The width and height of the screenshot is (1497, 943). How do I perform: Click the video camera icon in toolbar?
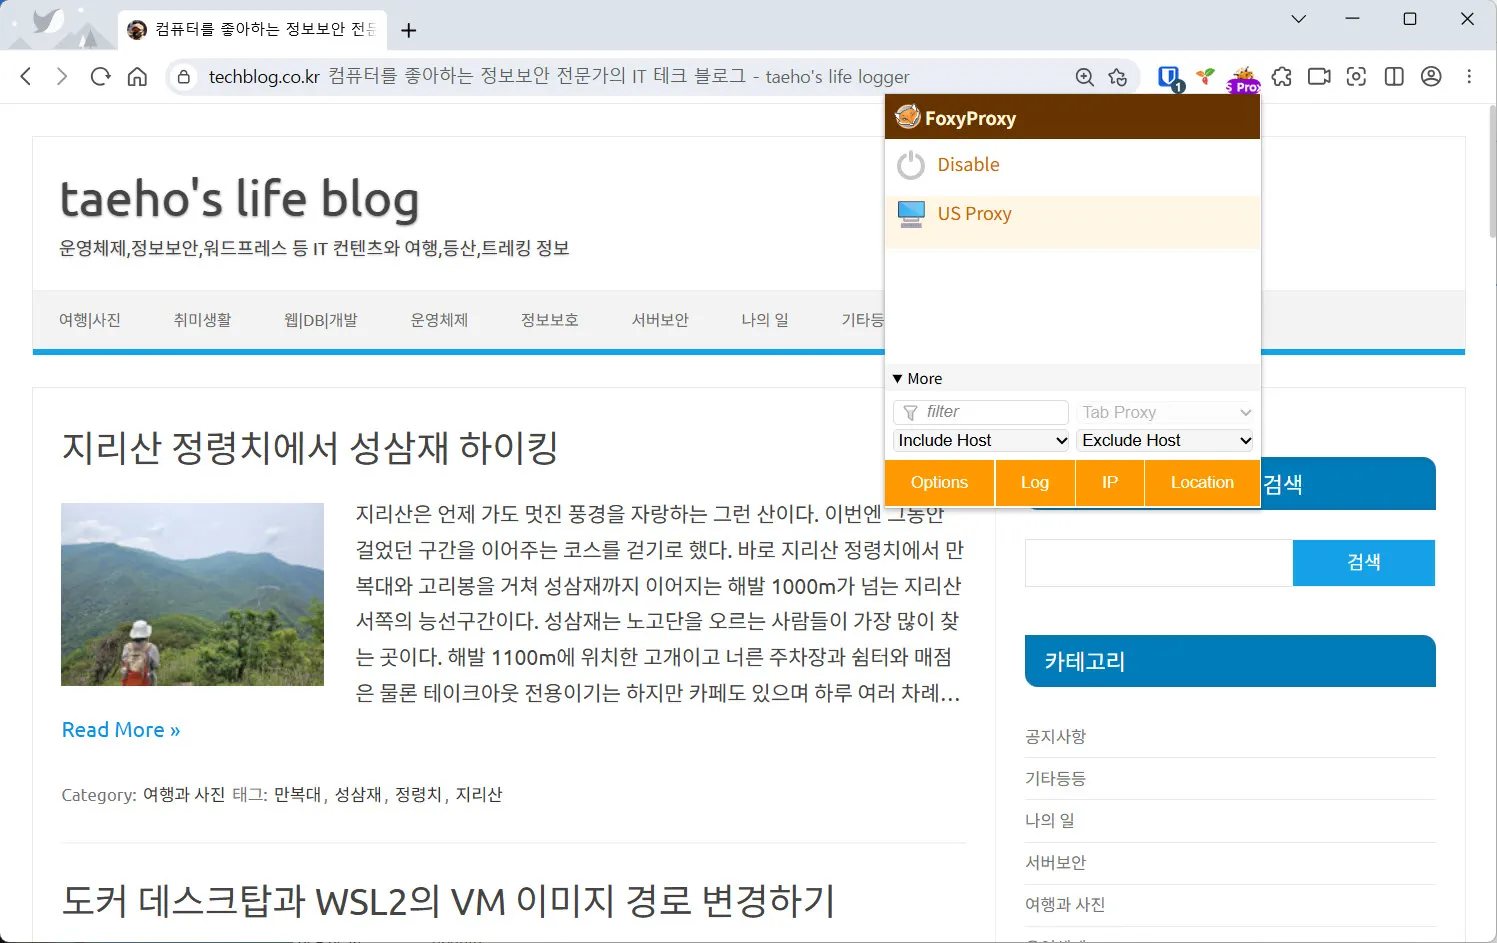pyautogui.click(x=1318, y=76)
